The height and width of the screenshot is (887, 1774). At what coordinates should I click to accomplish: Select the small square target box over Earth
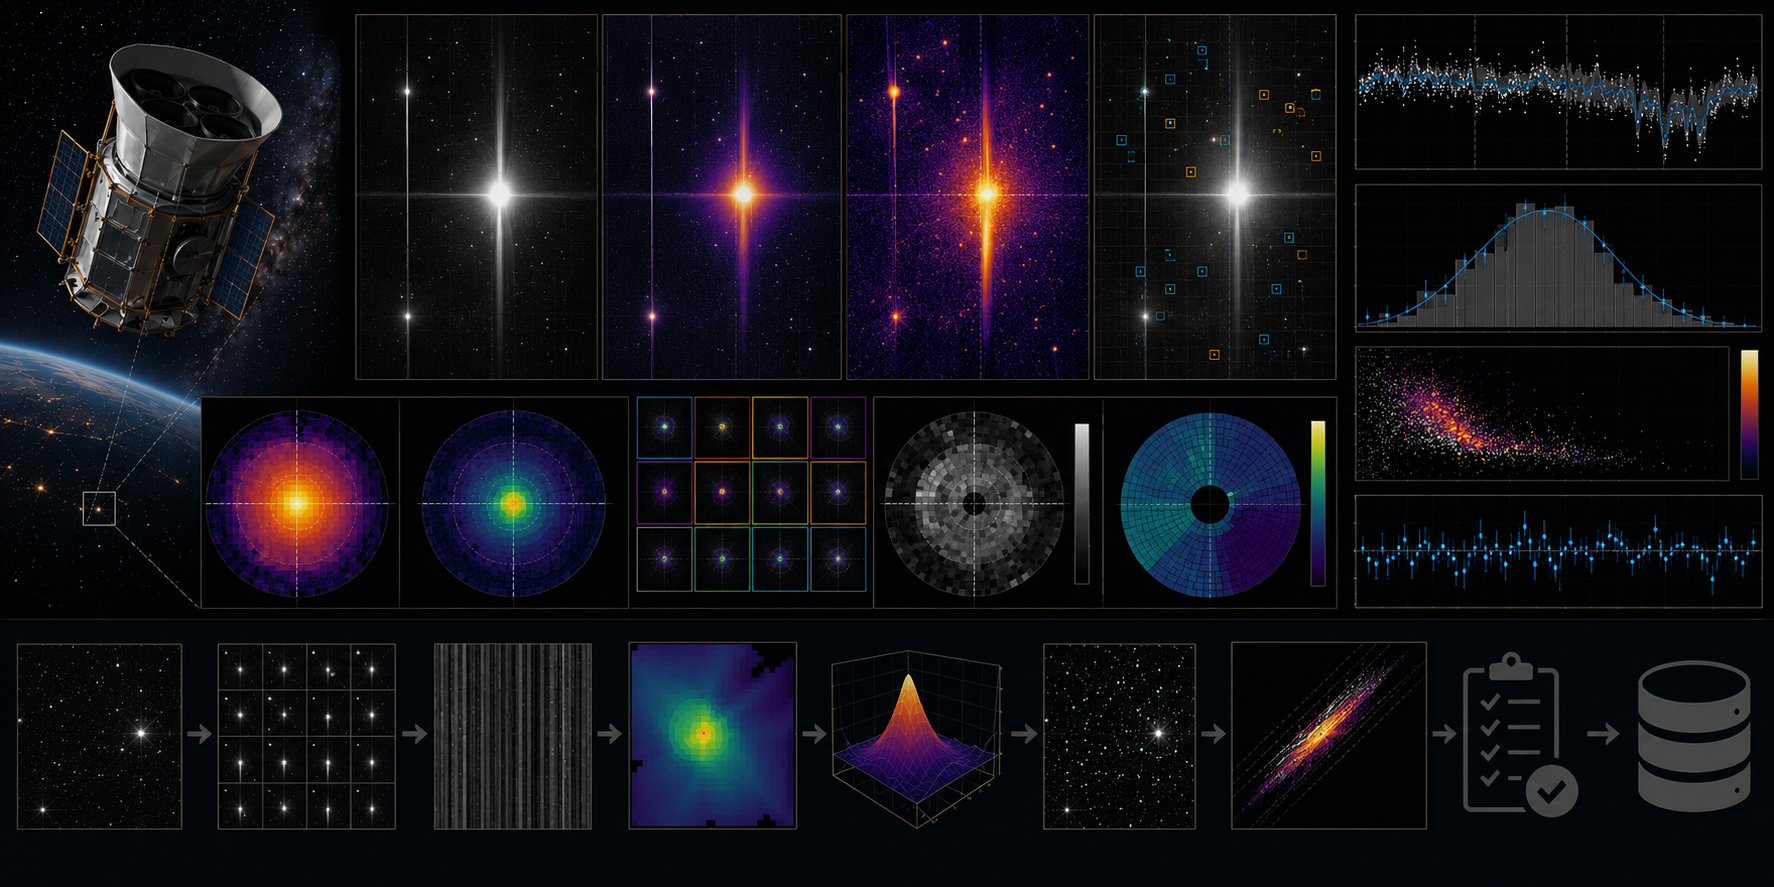[x=99, y=508]
